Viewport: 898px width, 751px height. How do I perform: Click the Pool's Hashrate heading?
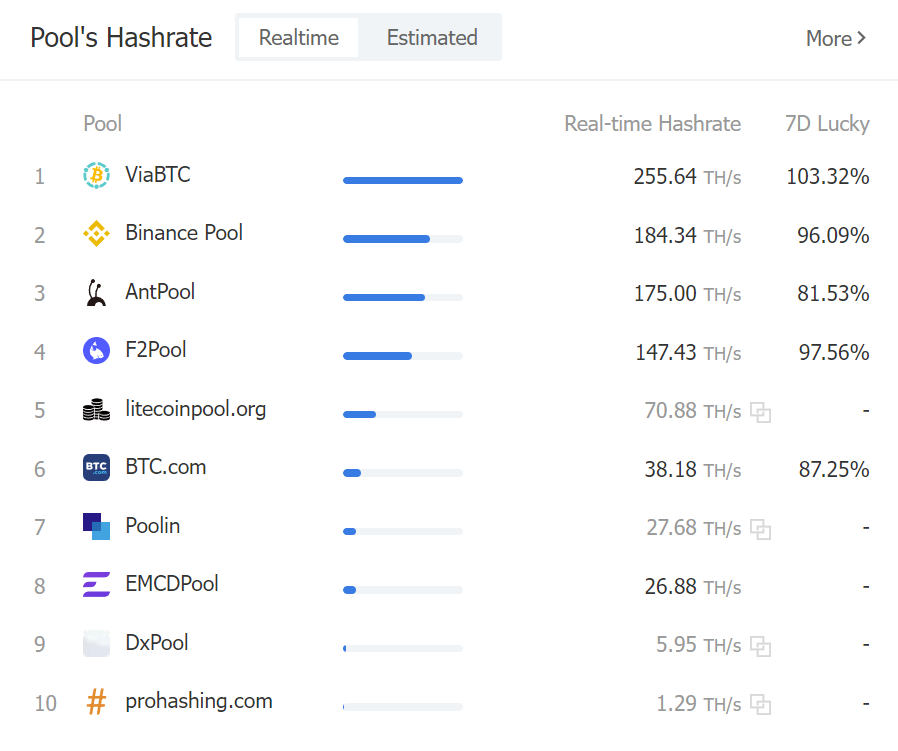click(x=121, y=38)
